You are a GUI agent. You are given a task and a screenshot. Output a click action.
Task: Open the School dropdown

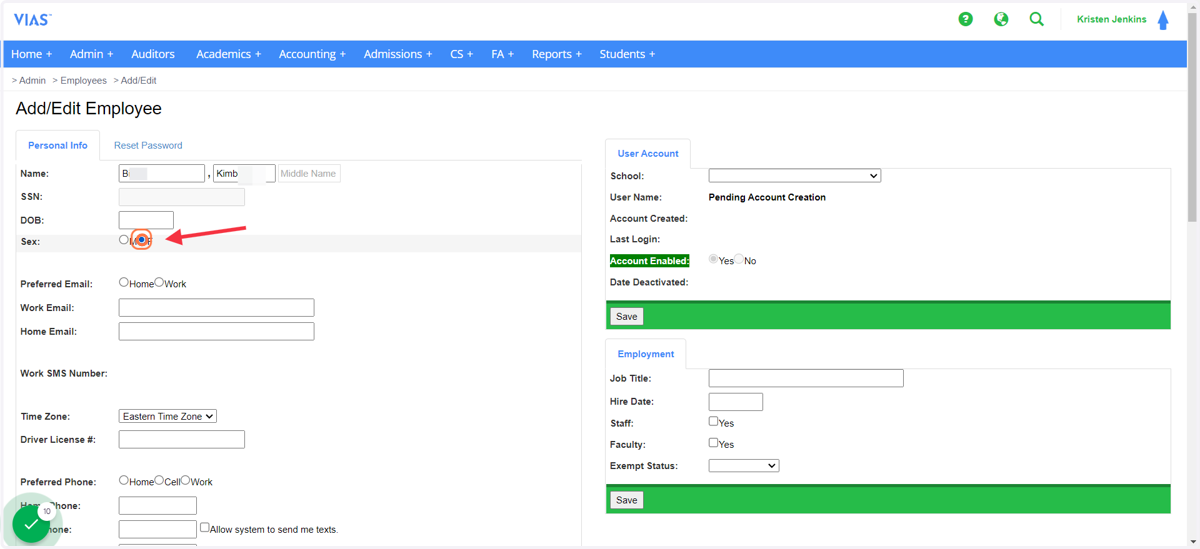(795, 176)
